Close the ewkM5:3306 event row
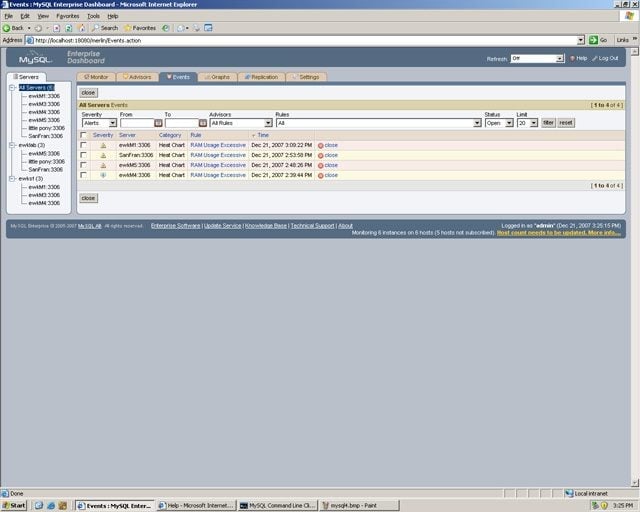The image size is (640, 512). coord(328,165)
